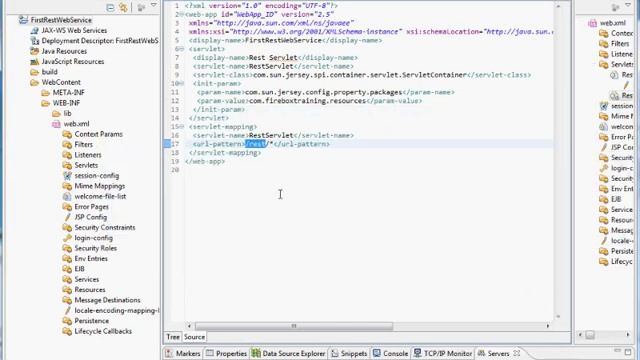Open Outline panel view menu dropdown arrow
Viewport: 640px width, 360px height.
628,5
